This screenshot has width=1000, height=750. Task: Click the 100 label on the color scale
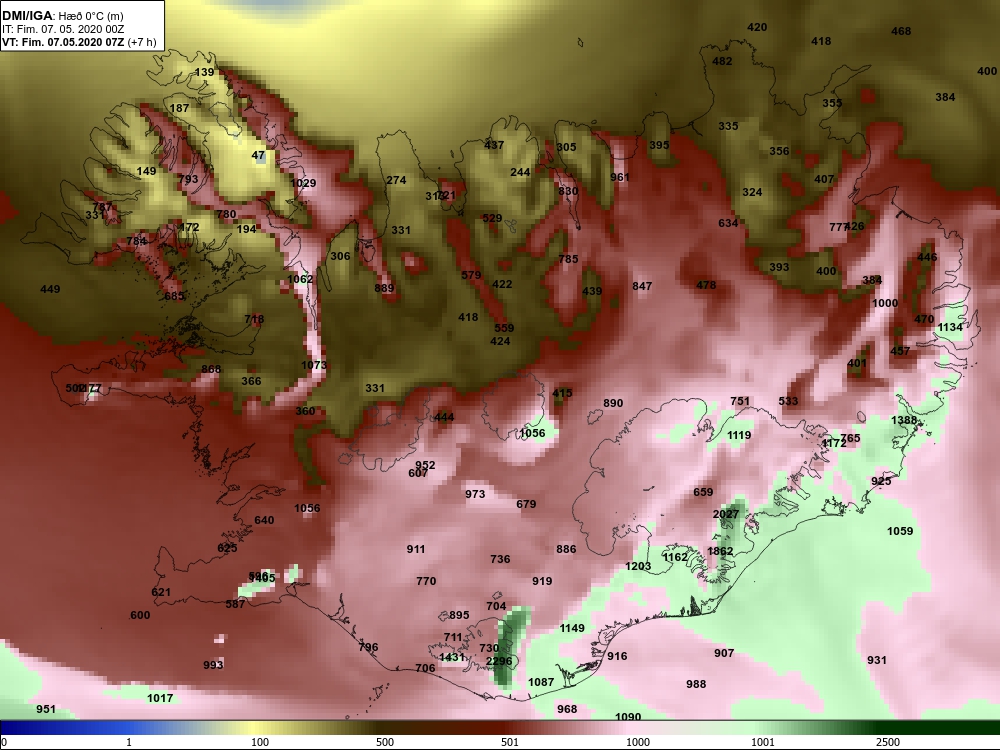pos(260,742)
